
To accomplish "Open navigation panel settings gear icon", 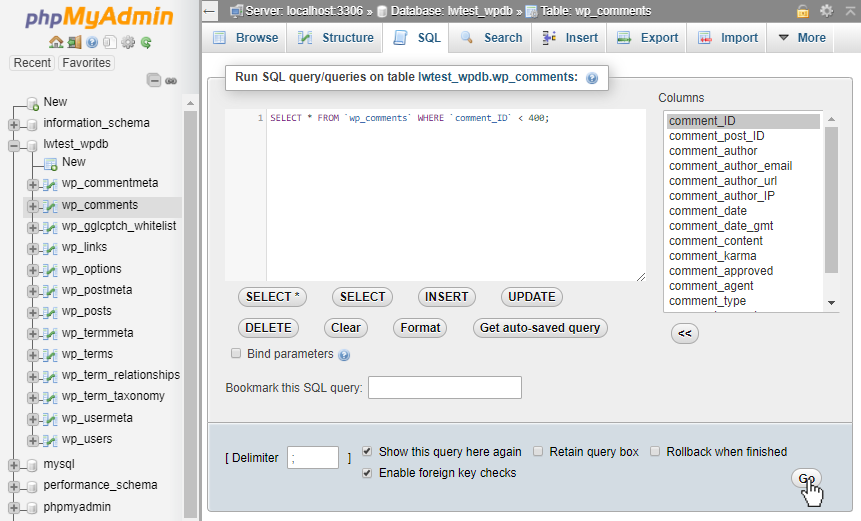I will [x=128, y=42].
